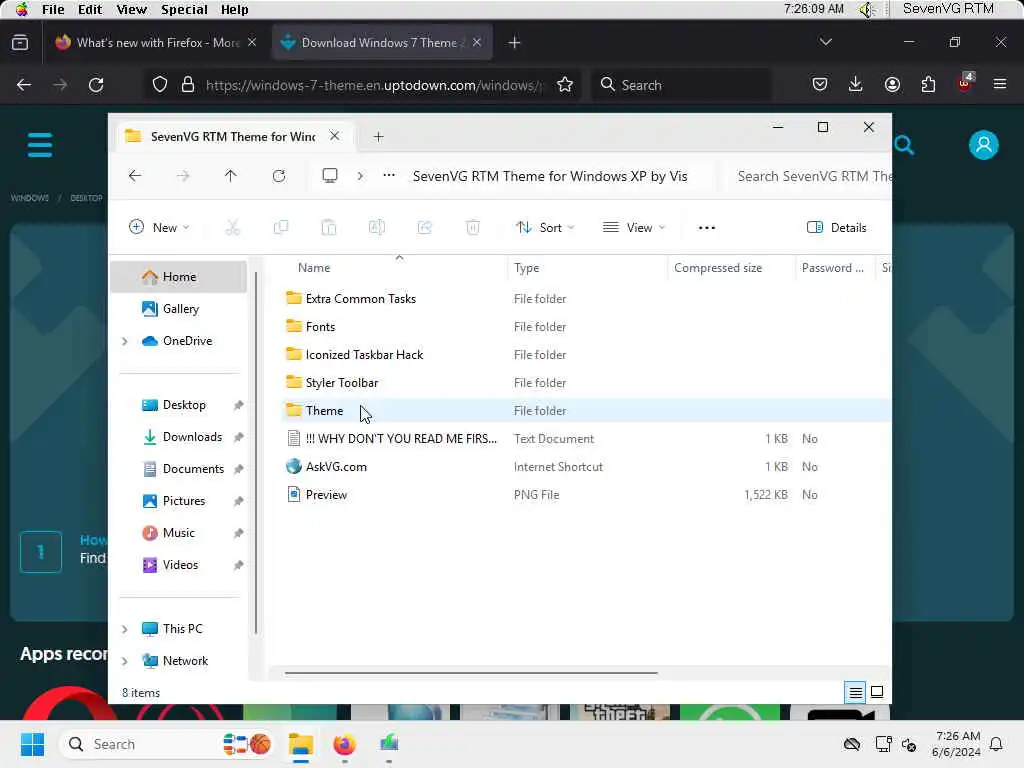Click the Uptodown search magnifier icon
Screen dimensions: 1024x768
(x=904, y=145)
